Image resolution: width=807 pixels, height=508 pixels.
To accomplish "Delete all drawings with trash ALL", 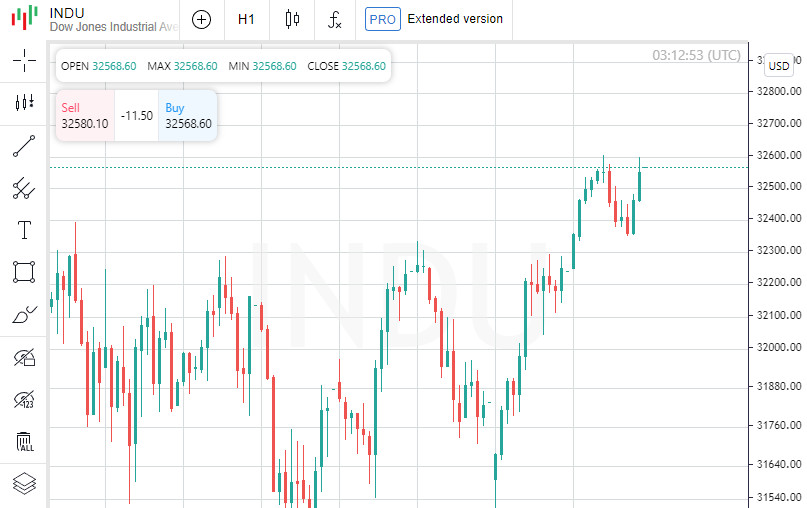I will pos(24,442).
